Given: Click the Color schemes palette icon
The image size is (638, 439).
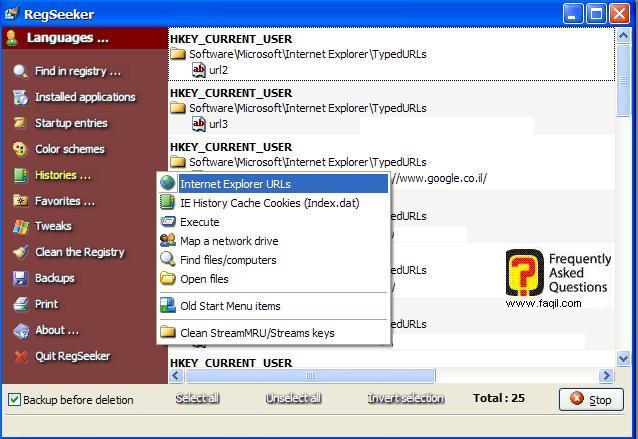Looking at the screenshot, I should 20,149.
